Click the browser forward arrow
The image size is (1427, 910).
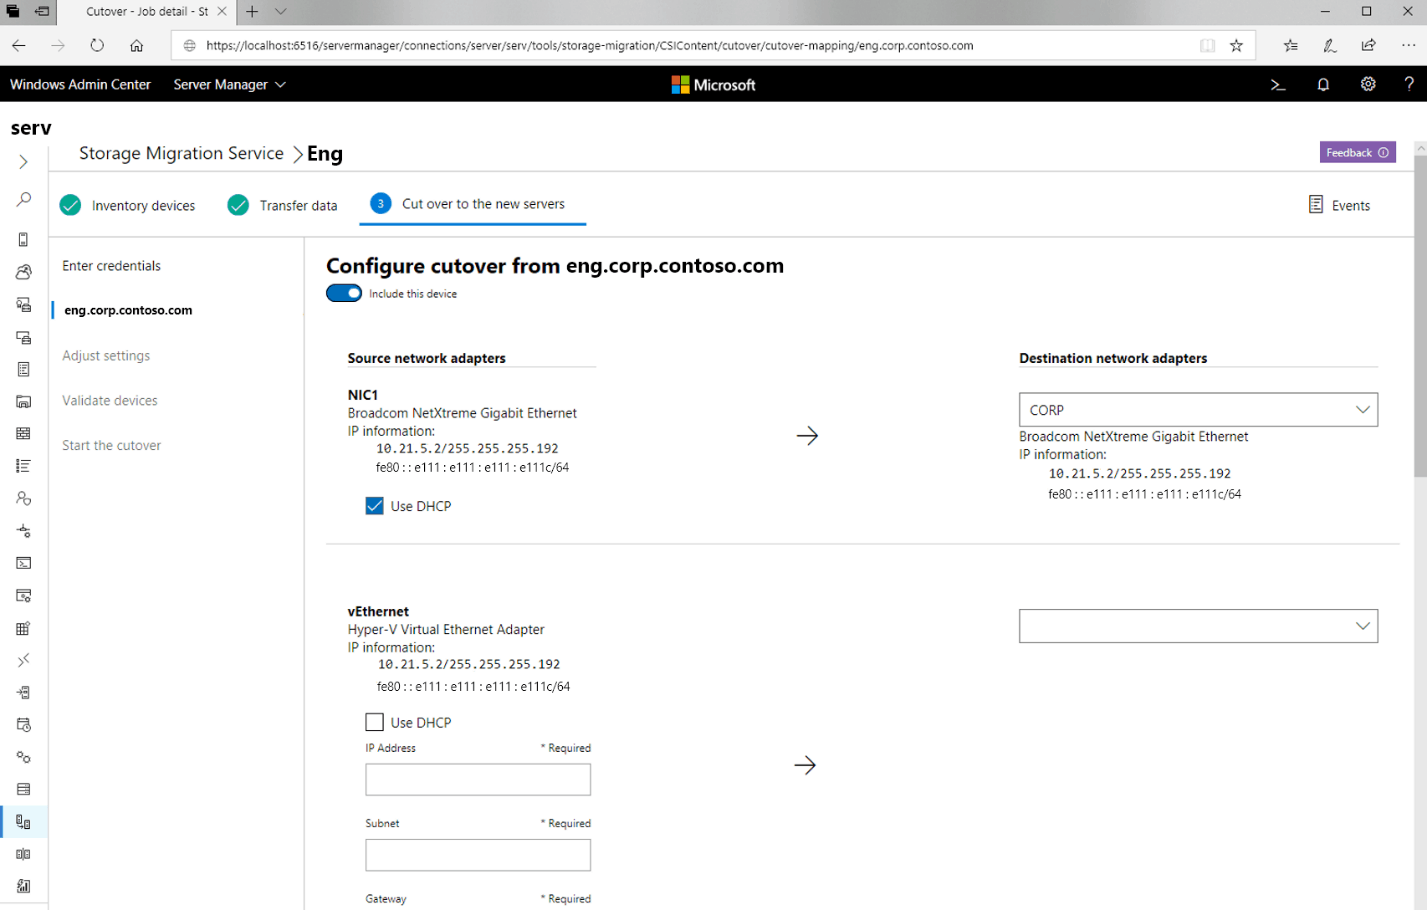(x=58, y=45)
